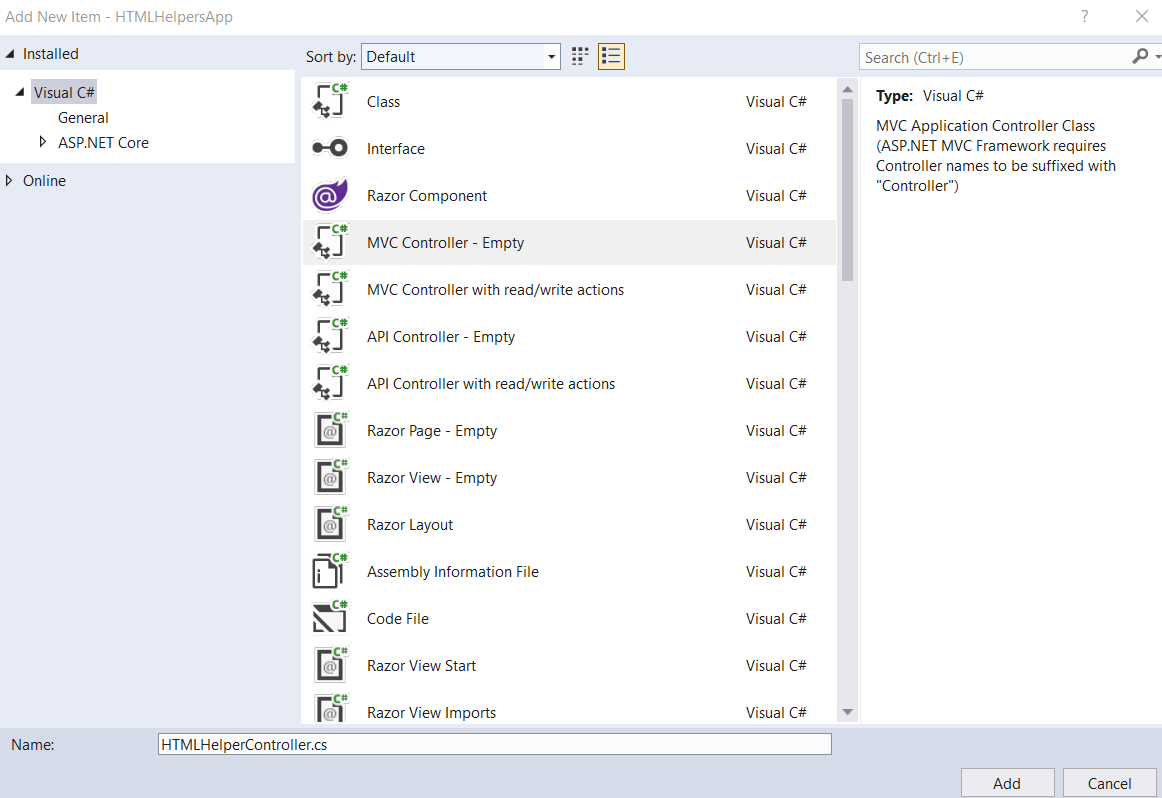Click the Interface template icon
Image resolution: width=1162 pixels, height=798 pixels.
coord(330,148)
